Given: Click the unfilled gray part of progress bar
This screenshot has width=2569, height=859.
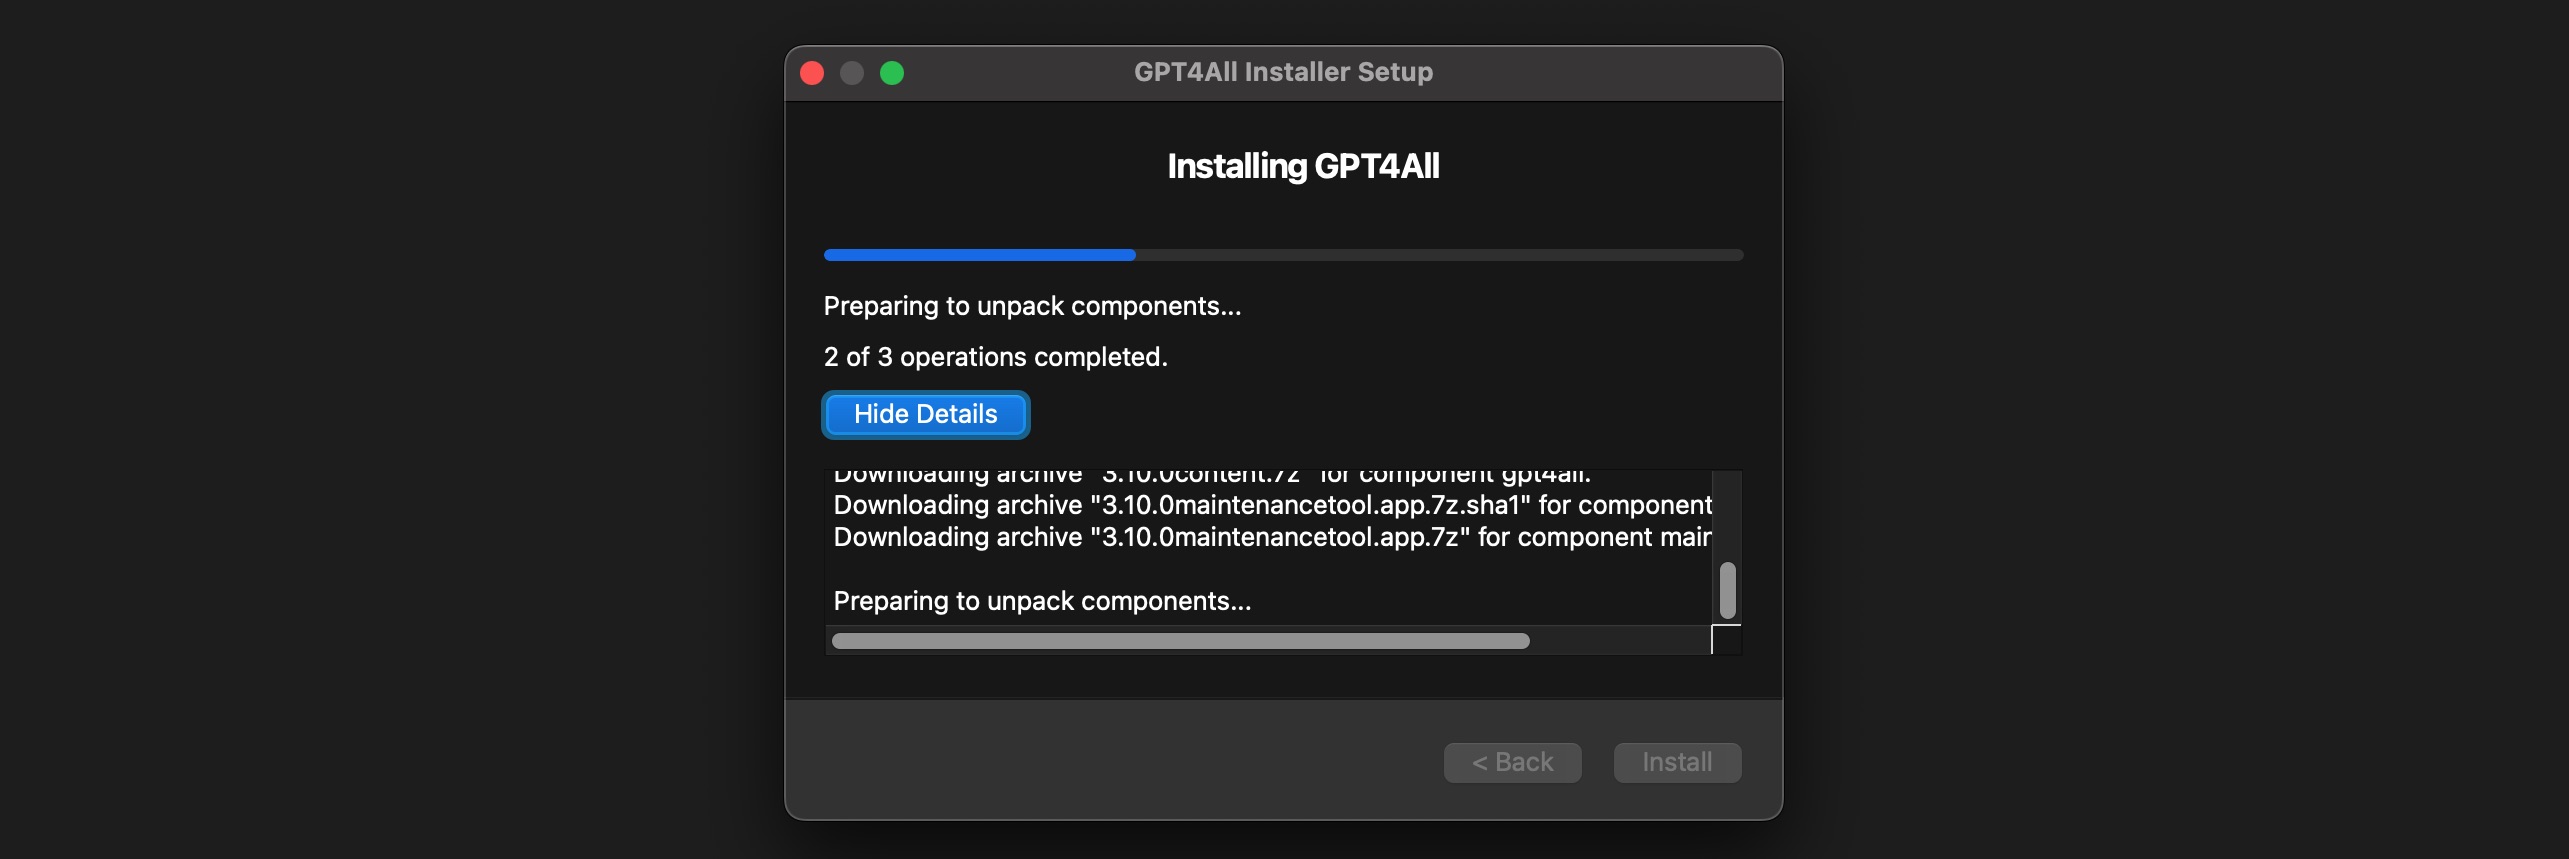Looking at the screenshot, I should tap(1440, 255).
